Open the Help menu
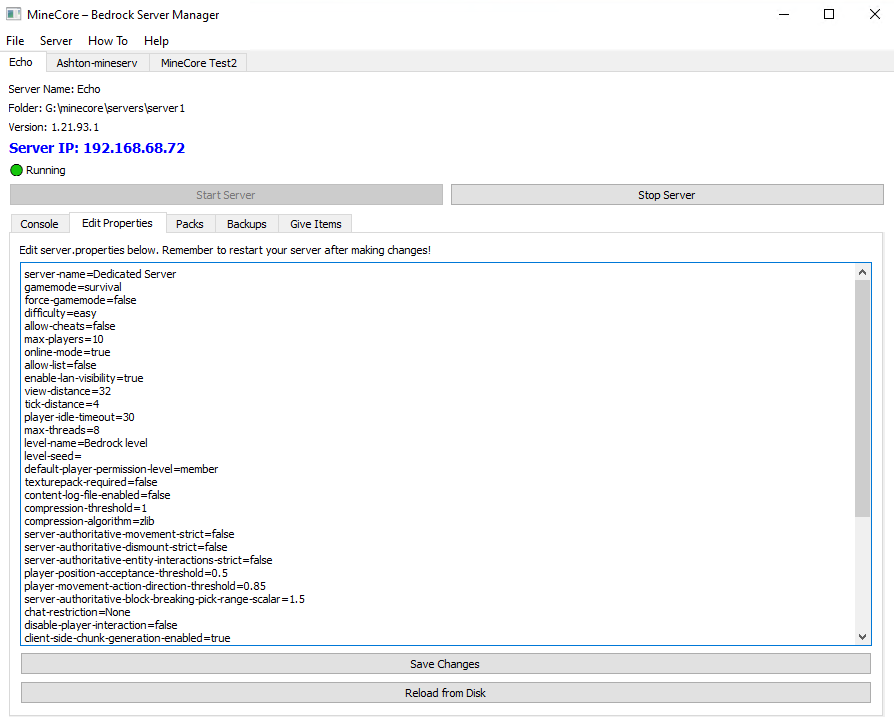This screenshot has height=723, width=894. click(x=156, y=41)
